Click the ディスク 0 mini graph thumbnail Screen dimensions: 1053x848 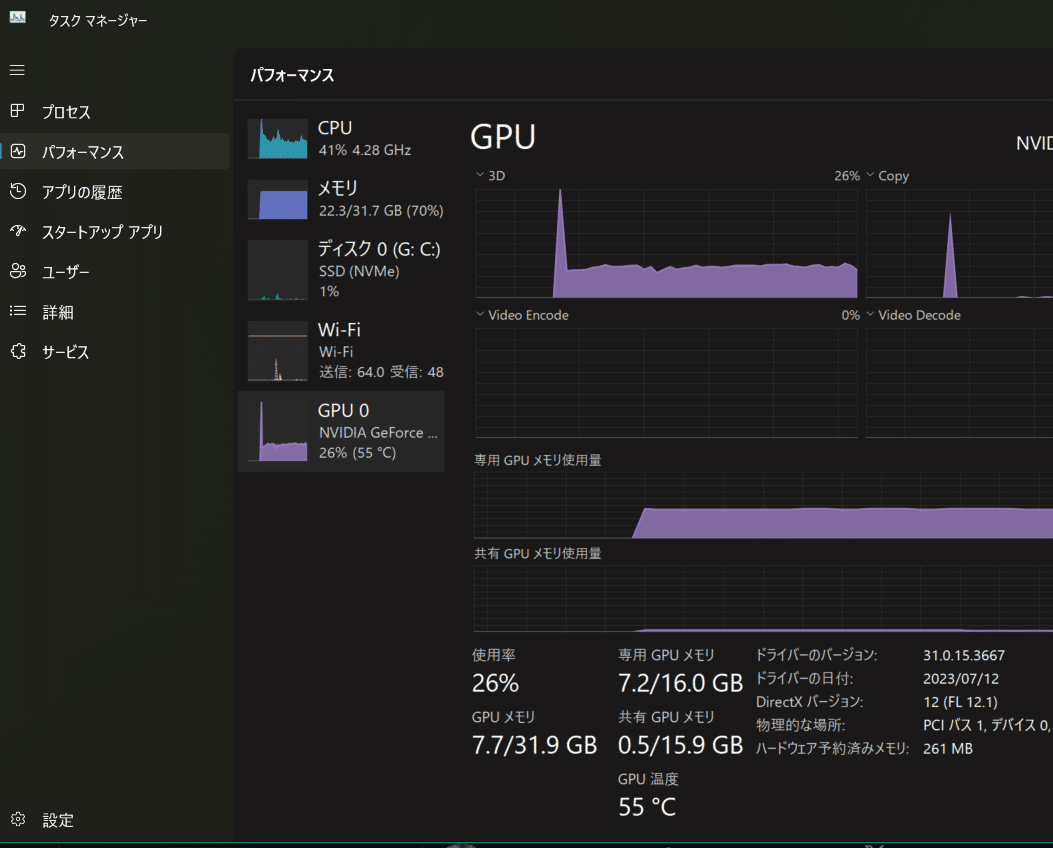click(277, 270)
